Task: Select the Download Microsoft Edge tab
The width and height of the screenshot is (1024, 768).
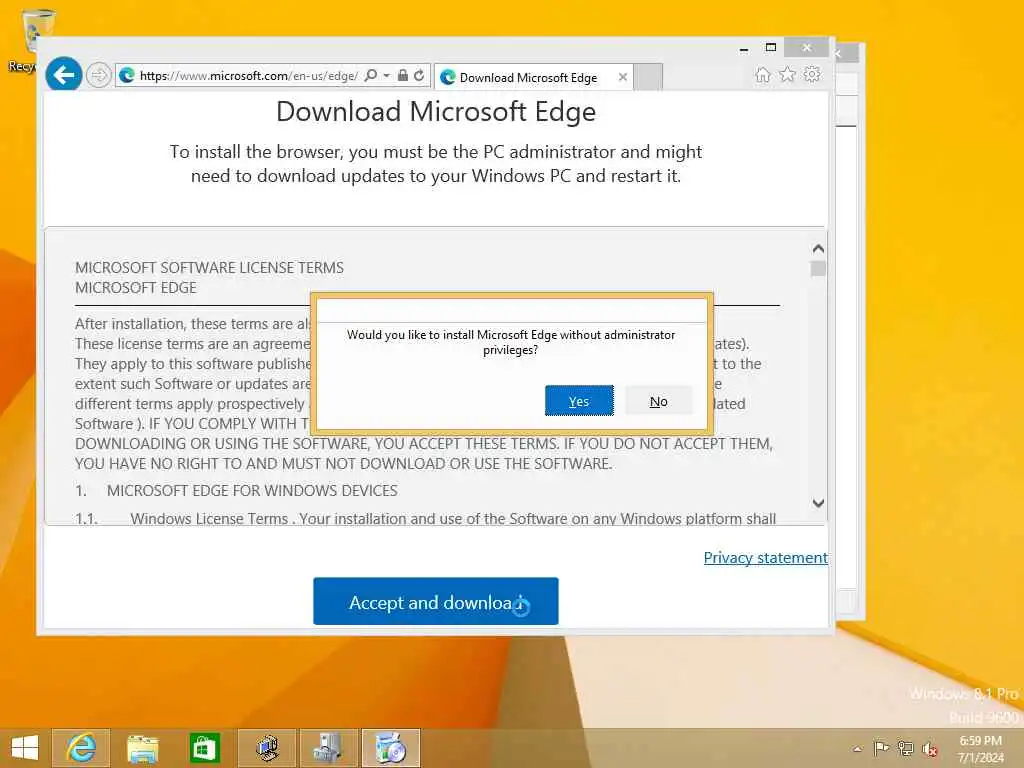Action: click(528, 78)
